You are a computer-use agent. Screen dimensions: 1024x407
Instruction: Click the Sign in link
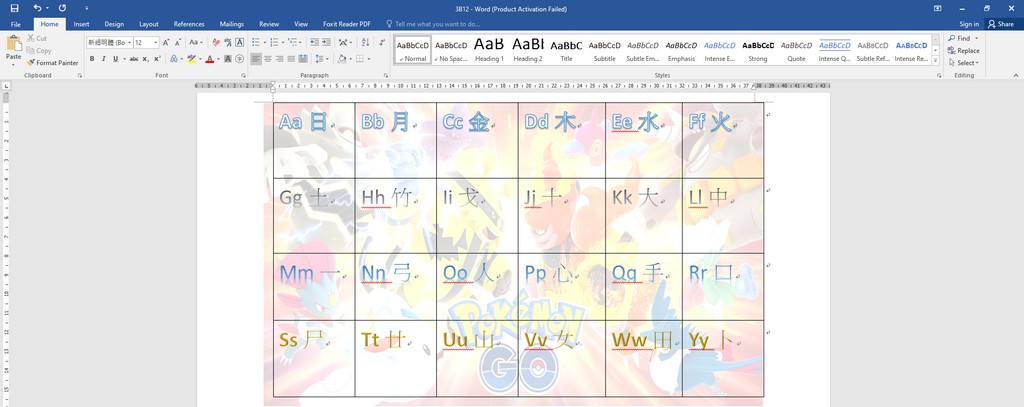point(969,24)
